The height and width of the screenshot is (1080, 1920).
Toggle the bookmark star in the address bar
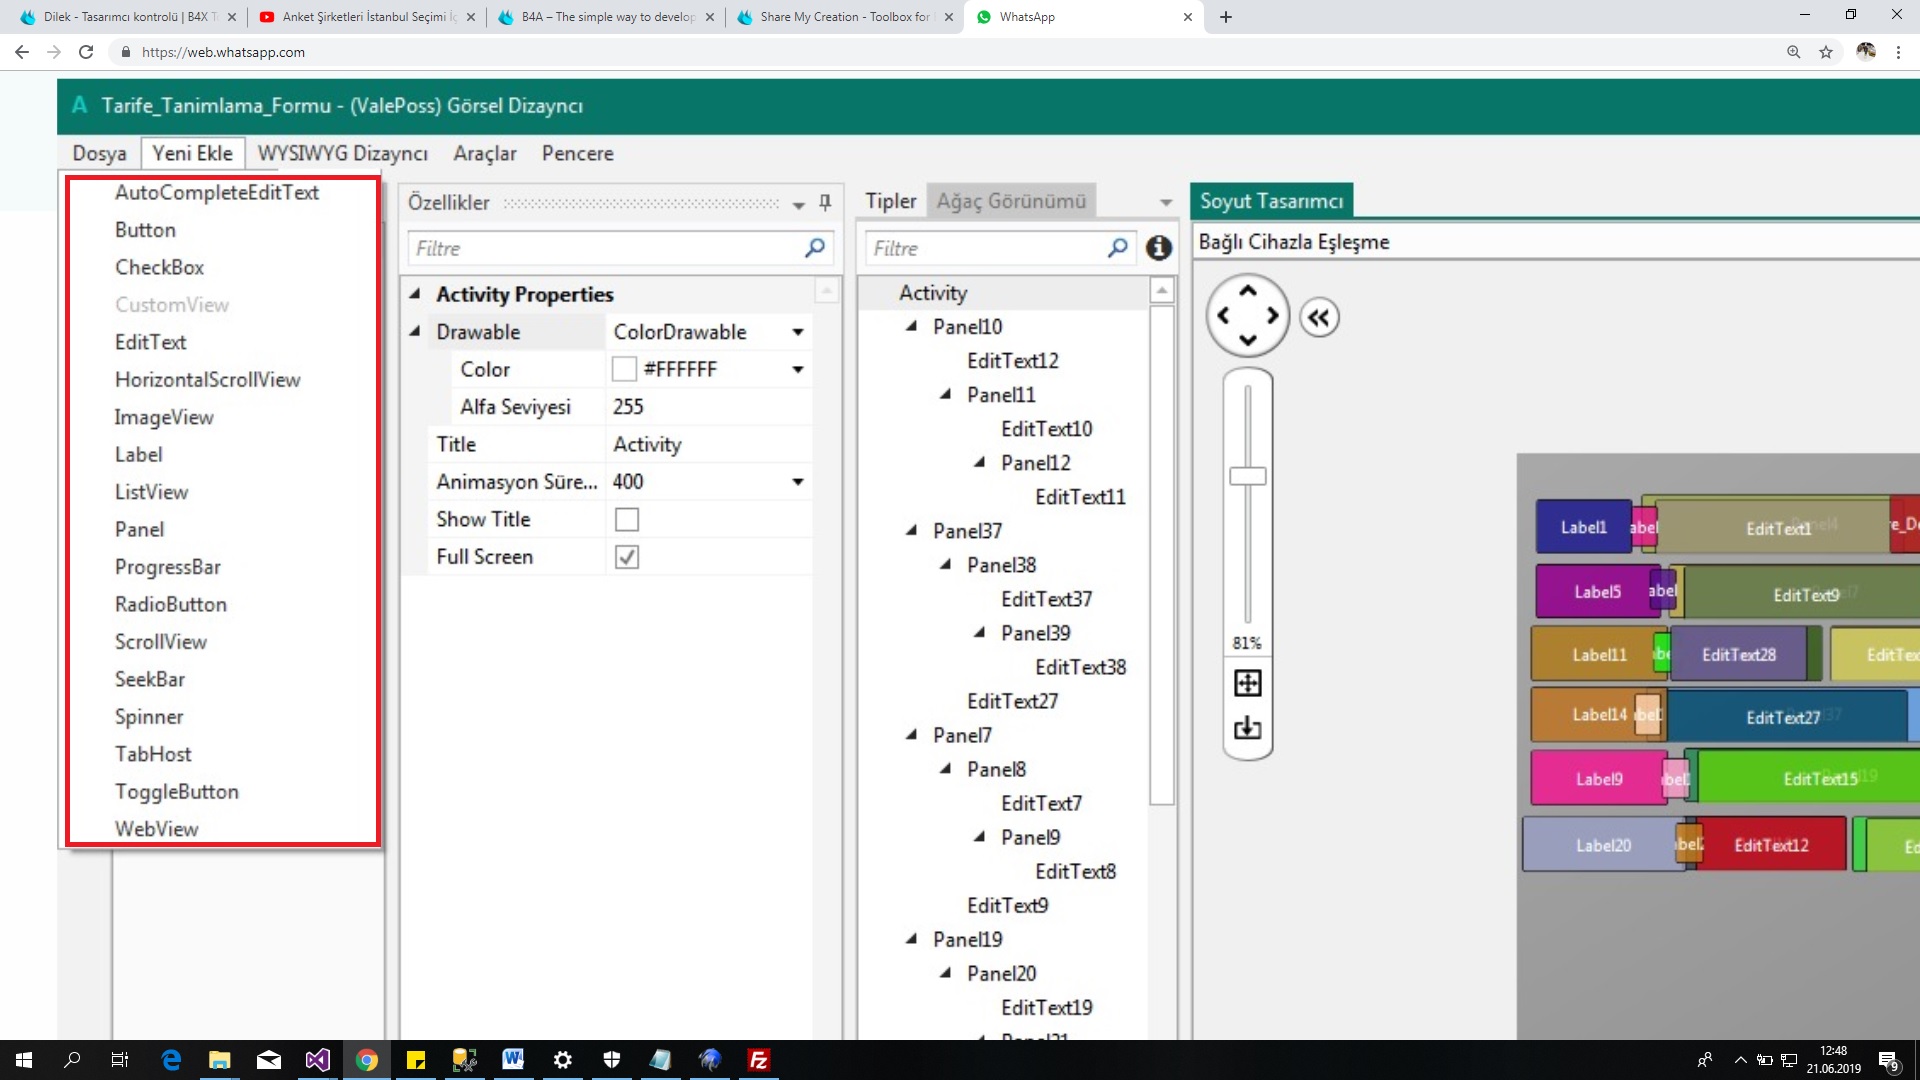[1826, 52]
